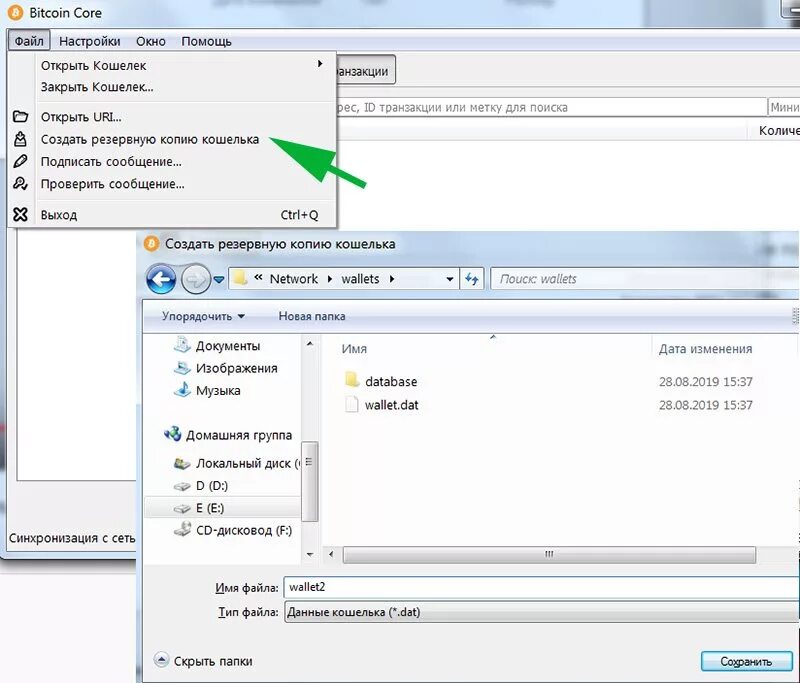Click the Документы library icon
The width and height of the screenshot is (800, 683).
(x=182, y=345)
